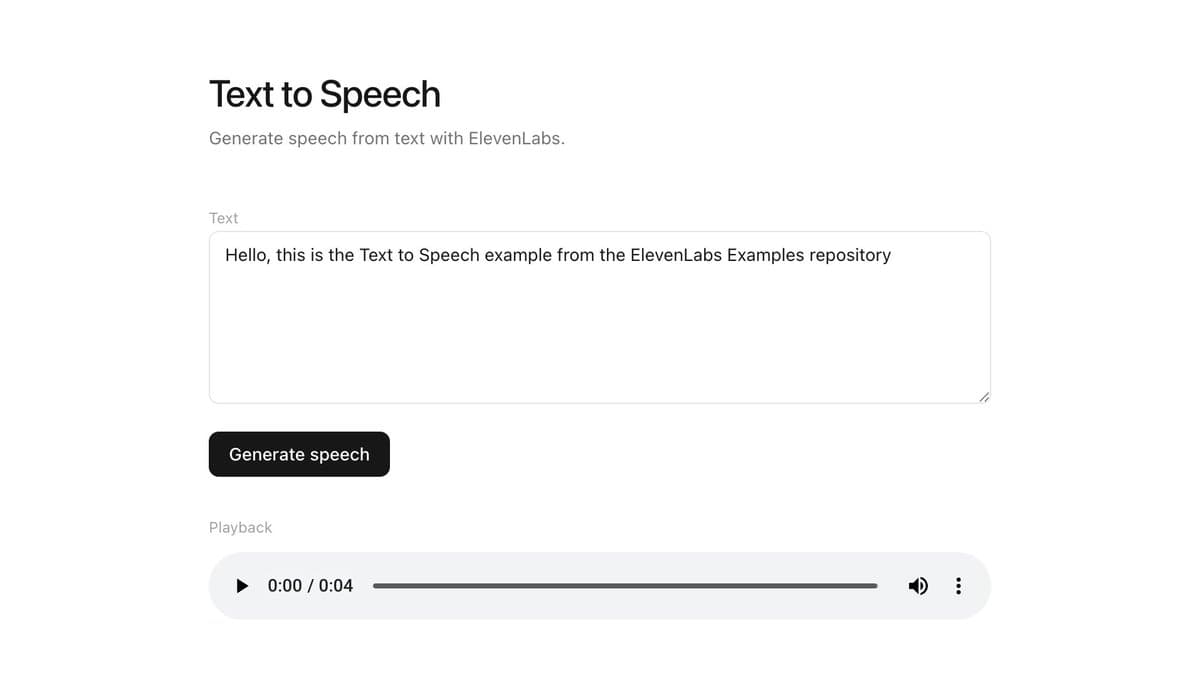Click the Generate speech button

[299, 454]
